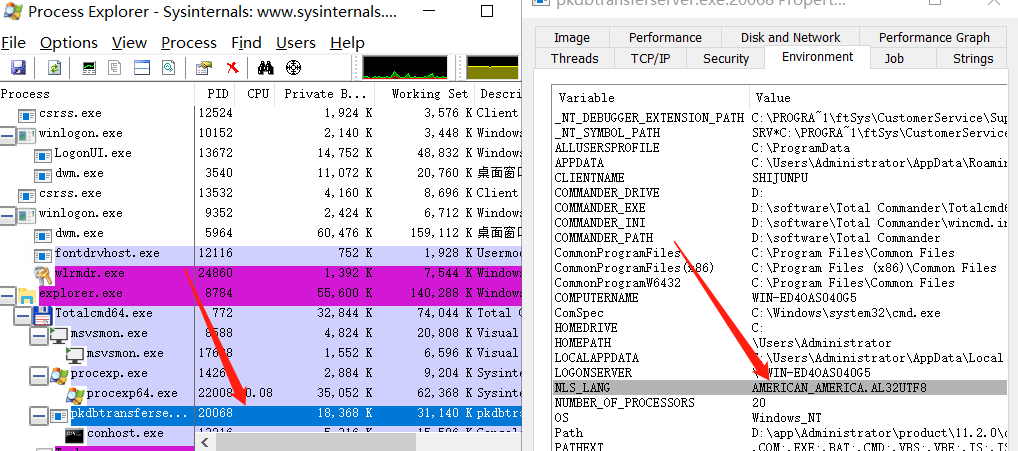Switch to the Performance Graph tab

[x=934, y=37]
